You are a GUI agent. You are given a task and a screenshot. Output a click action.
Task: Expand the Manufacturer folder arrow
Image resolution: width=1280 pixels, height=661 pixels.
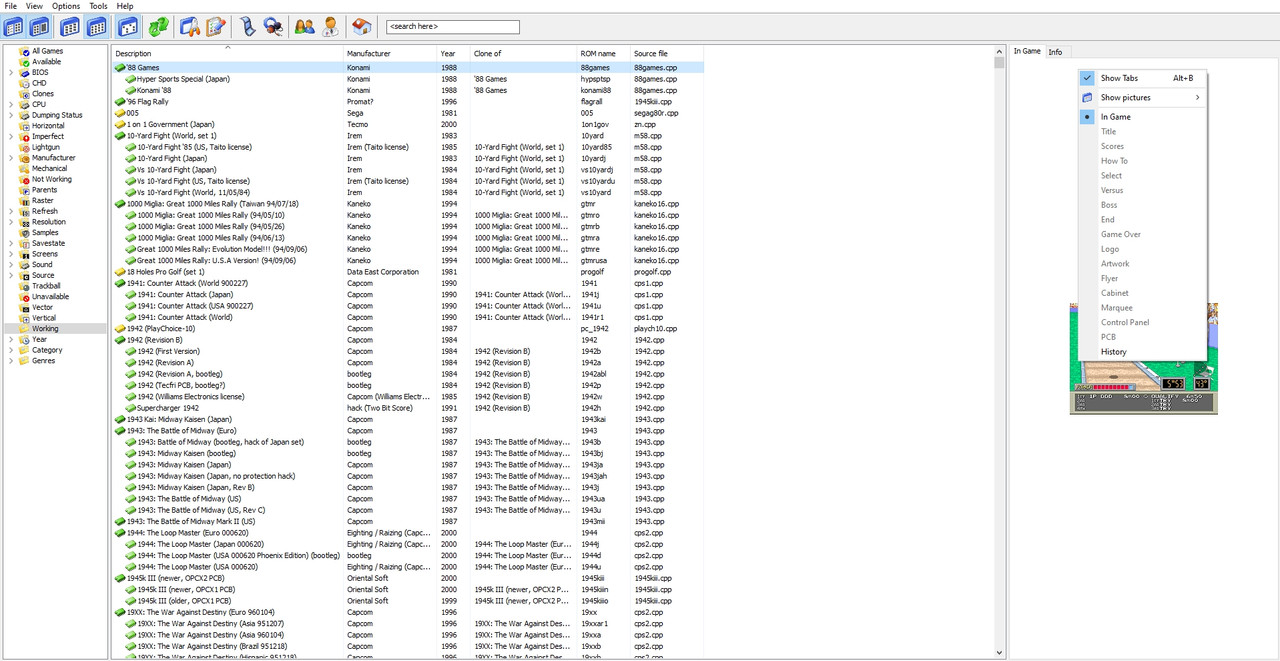[x=11, y=158]
